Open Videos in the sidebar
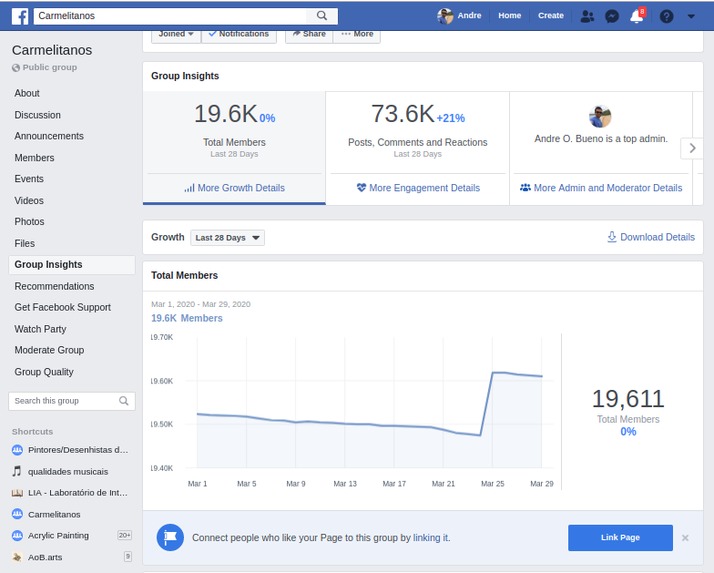Screen dimensions: 714x573 tap(29, 201)
